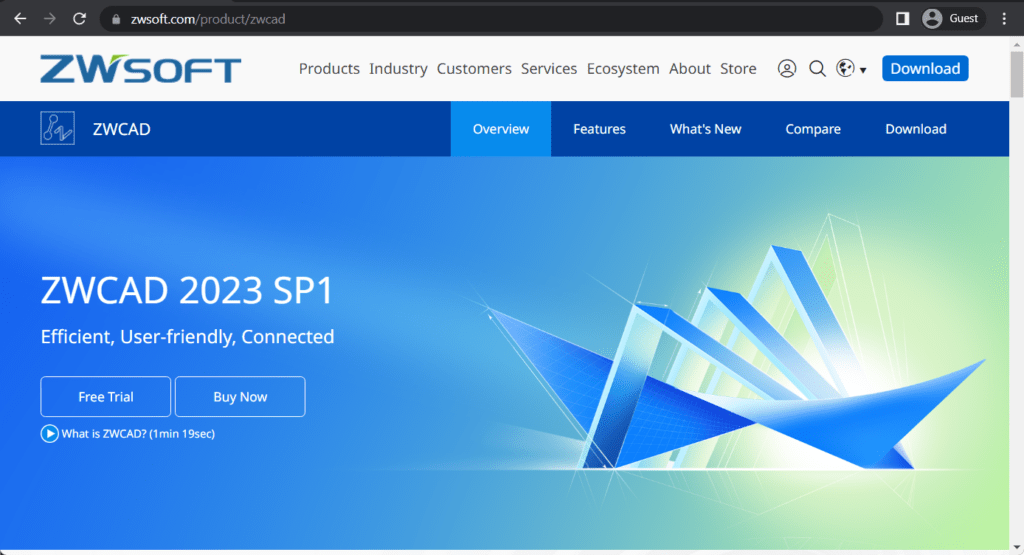Open the Industry menu
1024x555 pixels.
(398, 69)
